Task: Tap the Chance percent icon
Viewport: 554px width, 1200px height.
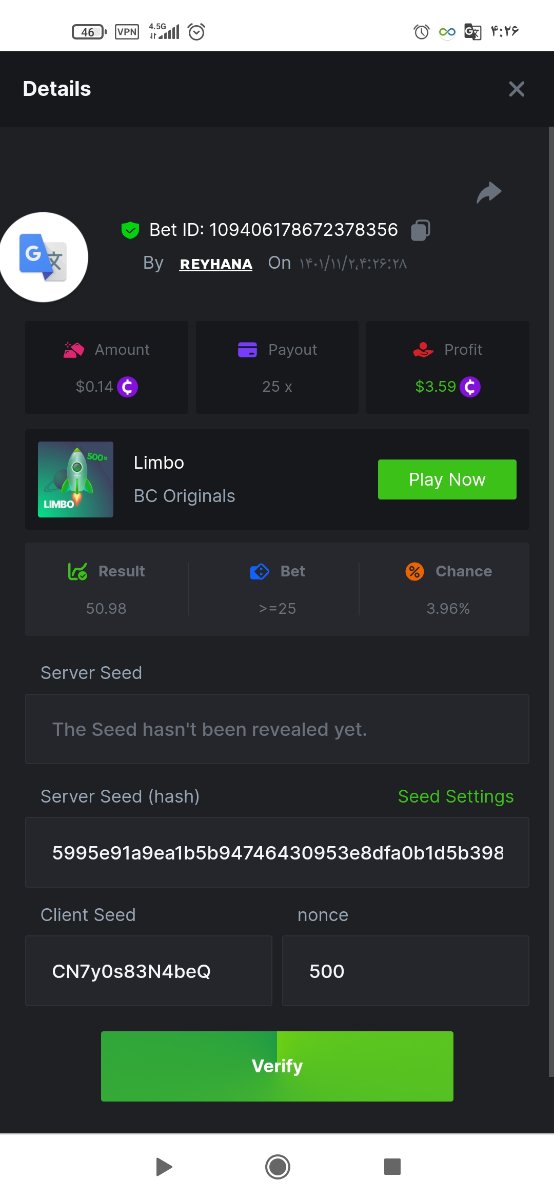Action: (x=415, y=571)
